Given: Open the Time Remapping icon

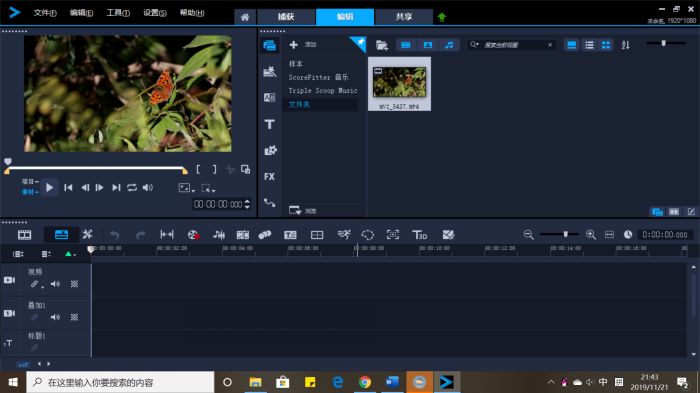Looking at the screenshot, I should [344, 234].
